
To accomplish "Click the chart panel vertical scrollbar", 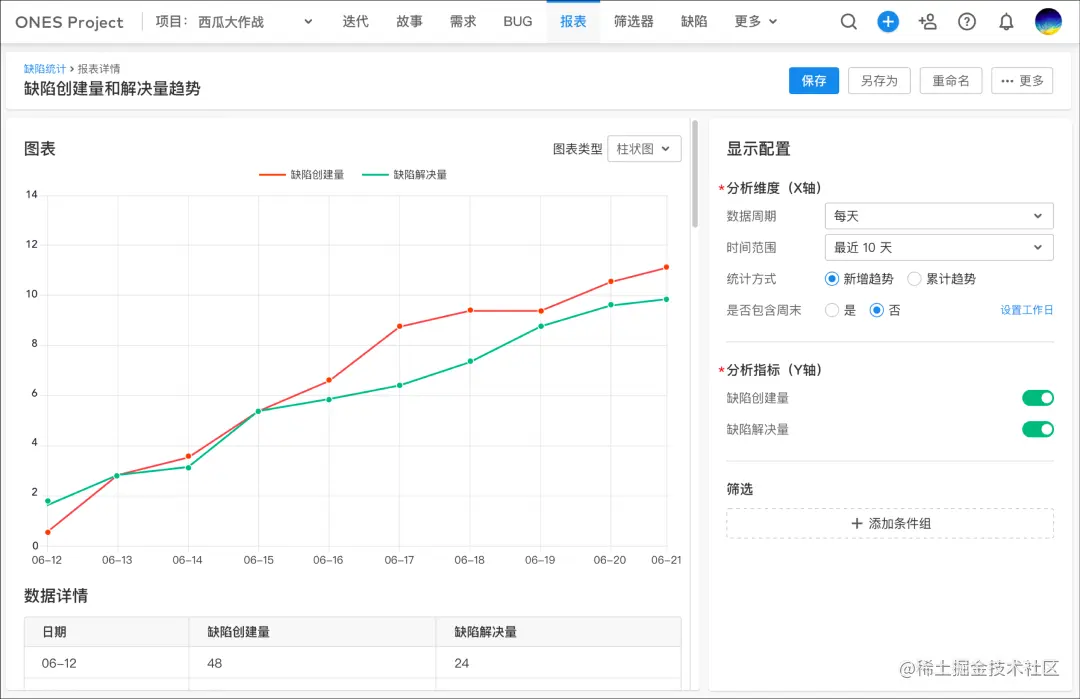I will (x=694, y=174).
